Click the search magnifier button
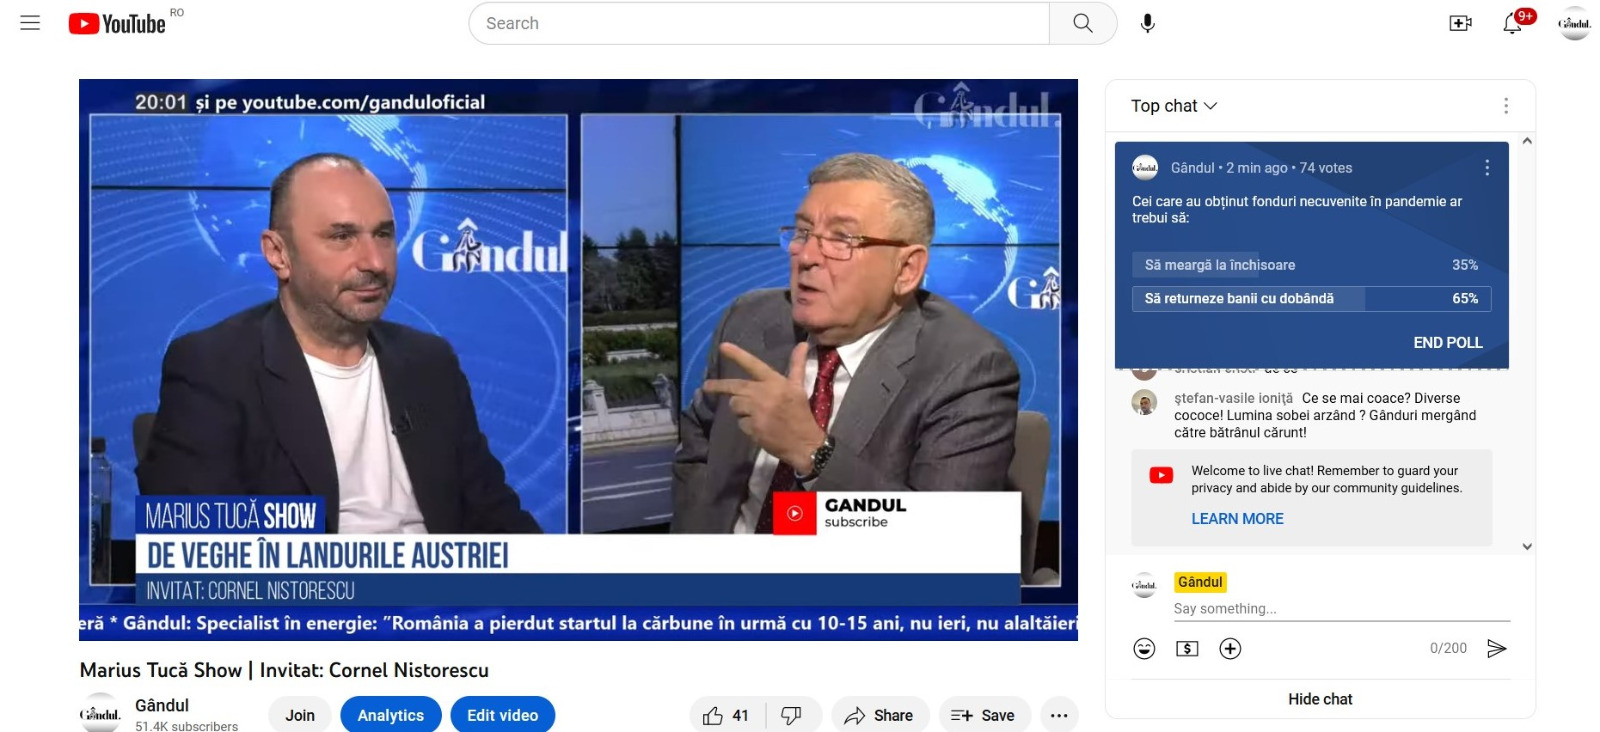This screenshot has width=1600, height=732. coord(1082,23)
